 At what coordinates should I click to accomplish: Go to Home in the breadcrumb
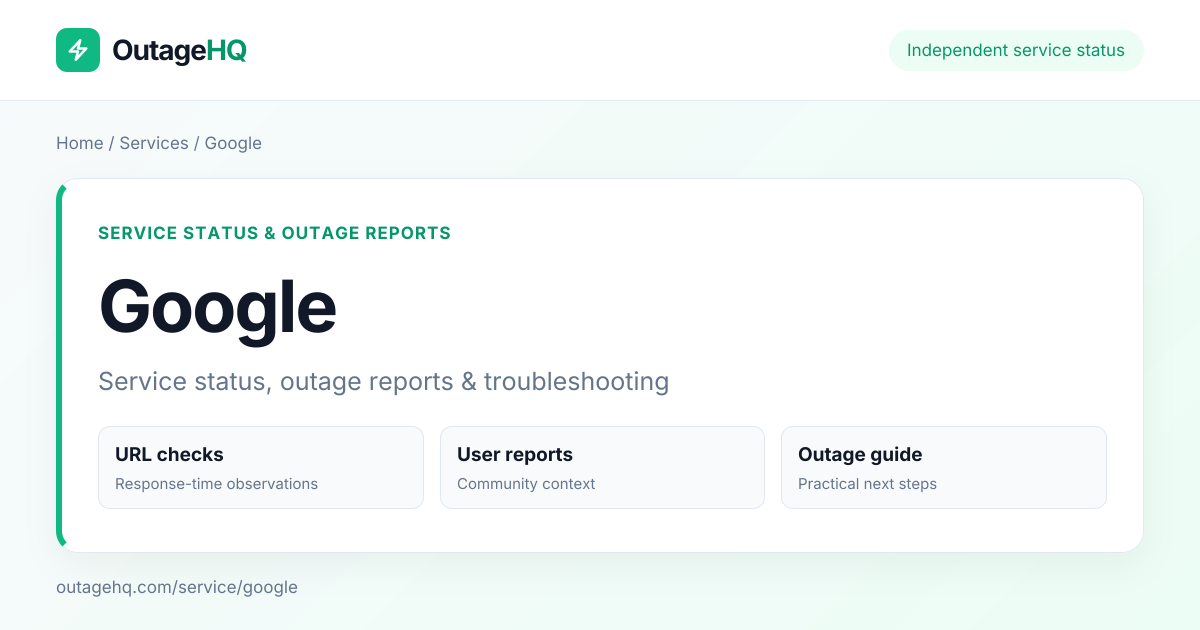[80, 143]
